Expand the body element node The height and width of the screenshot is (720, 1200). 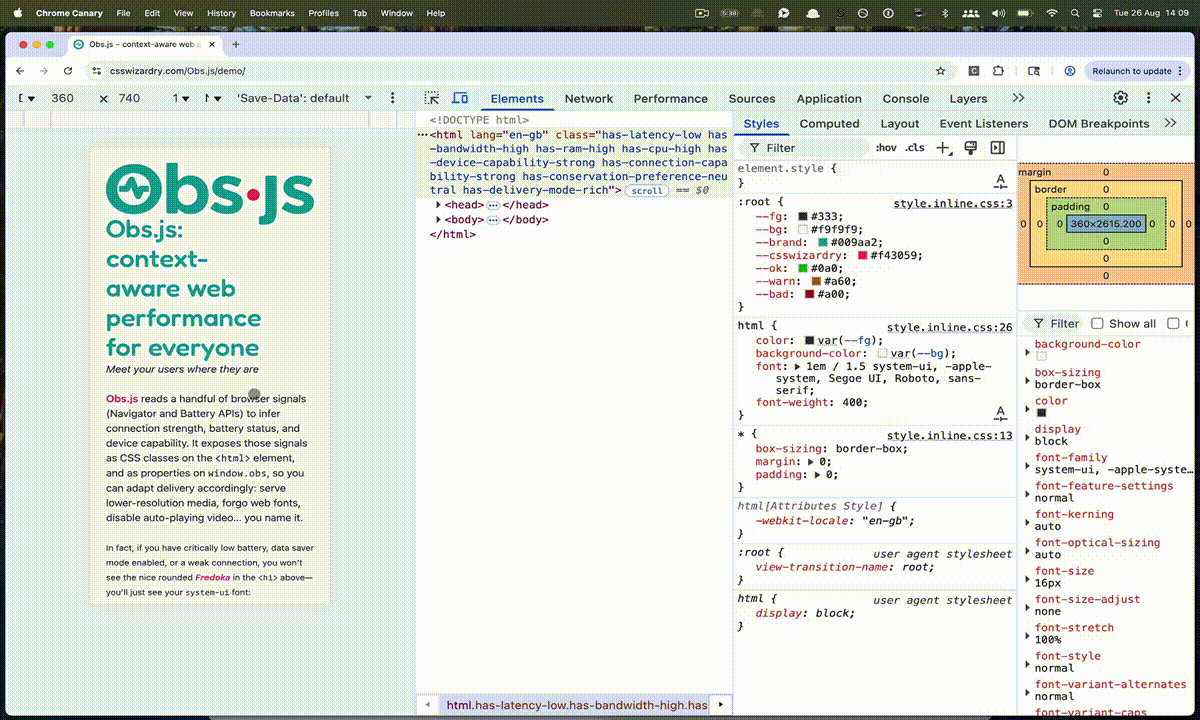[438, 219]
